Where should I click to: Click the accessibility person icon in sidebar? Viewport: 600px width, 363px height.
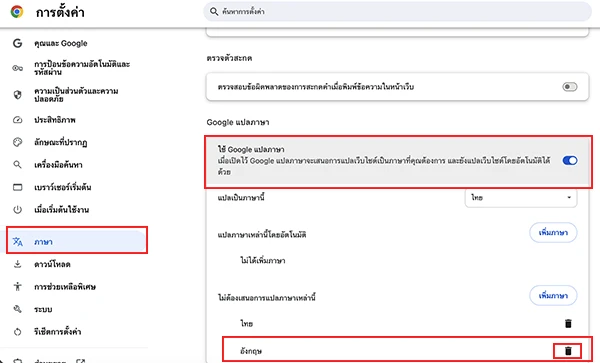(17, 286)
